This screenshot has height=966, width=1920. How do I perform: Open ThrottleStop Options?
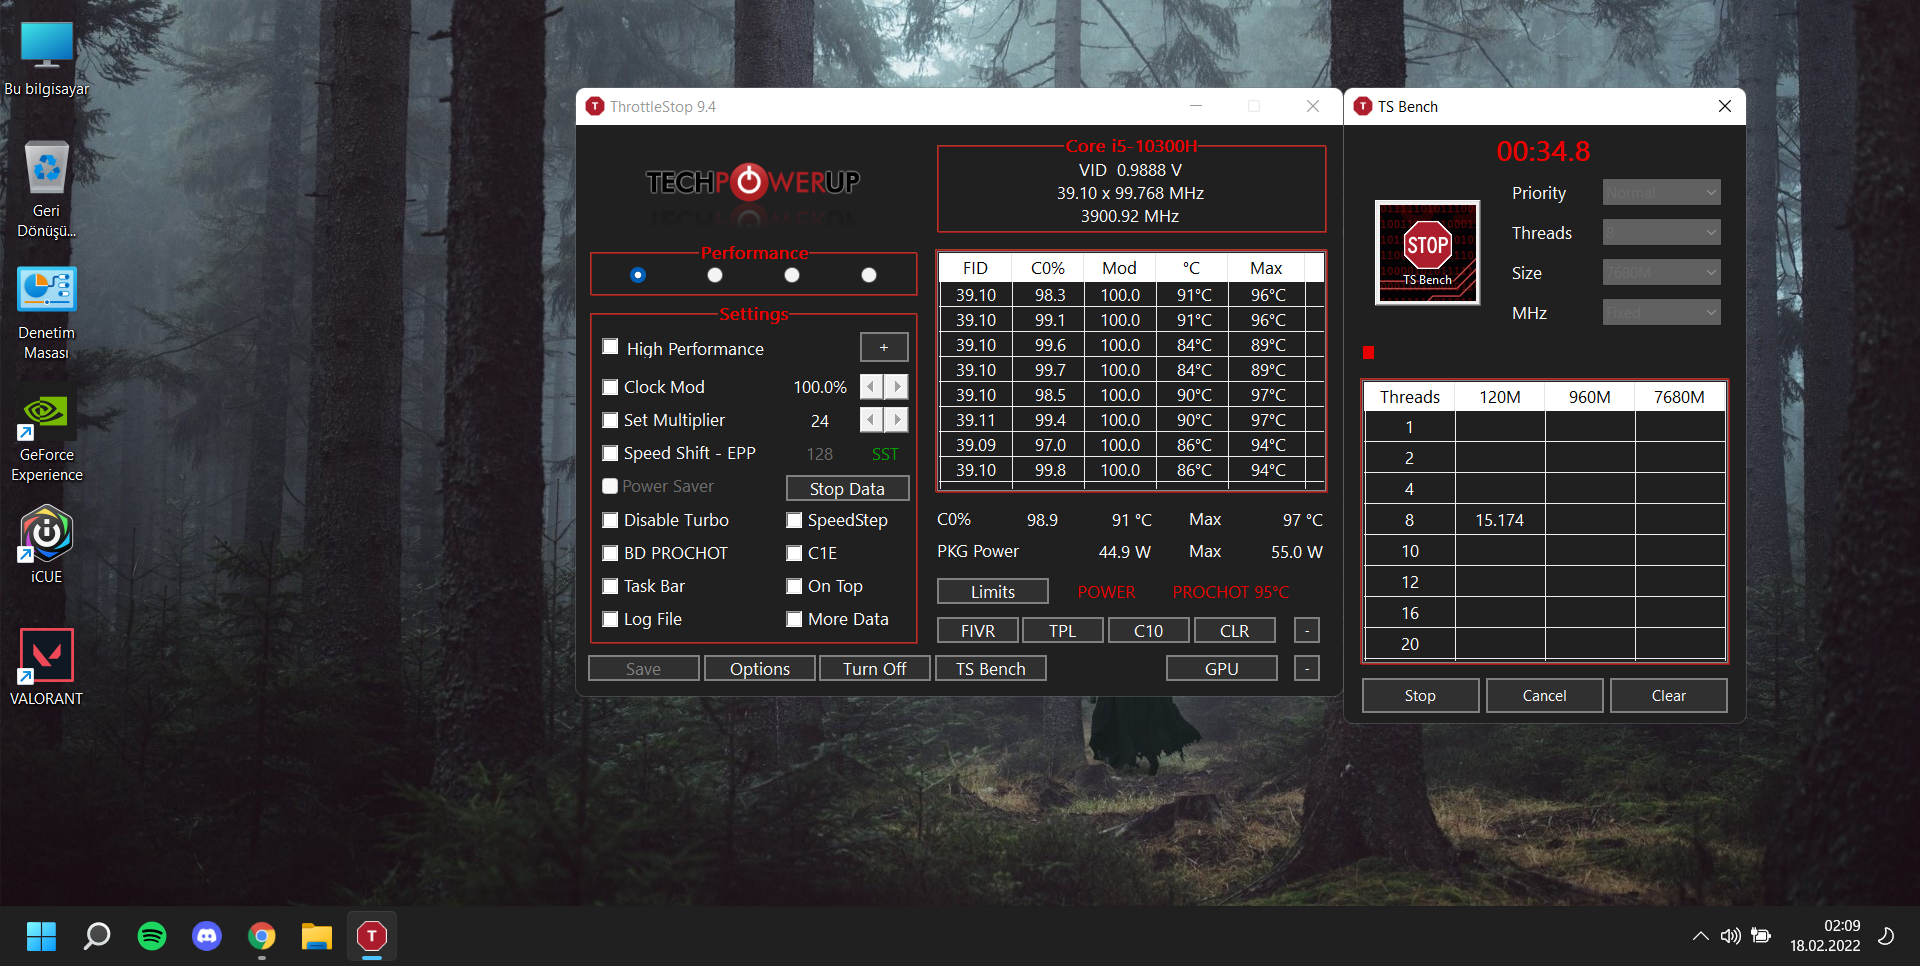tap(760, 668)
